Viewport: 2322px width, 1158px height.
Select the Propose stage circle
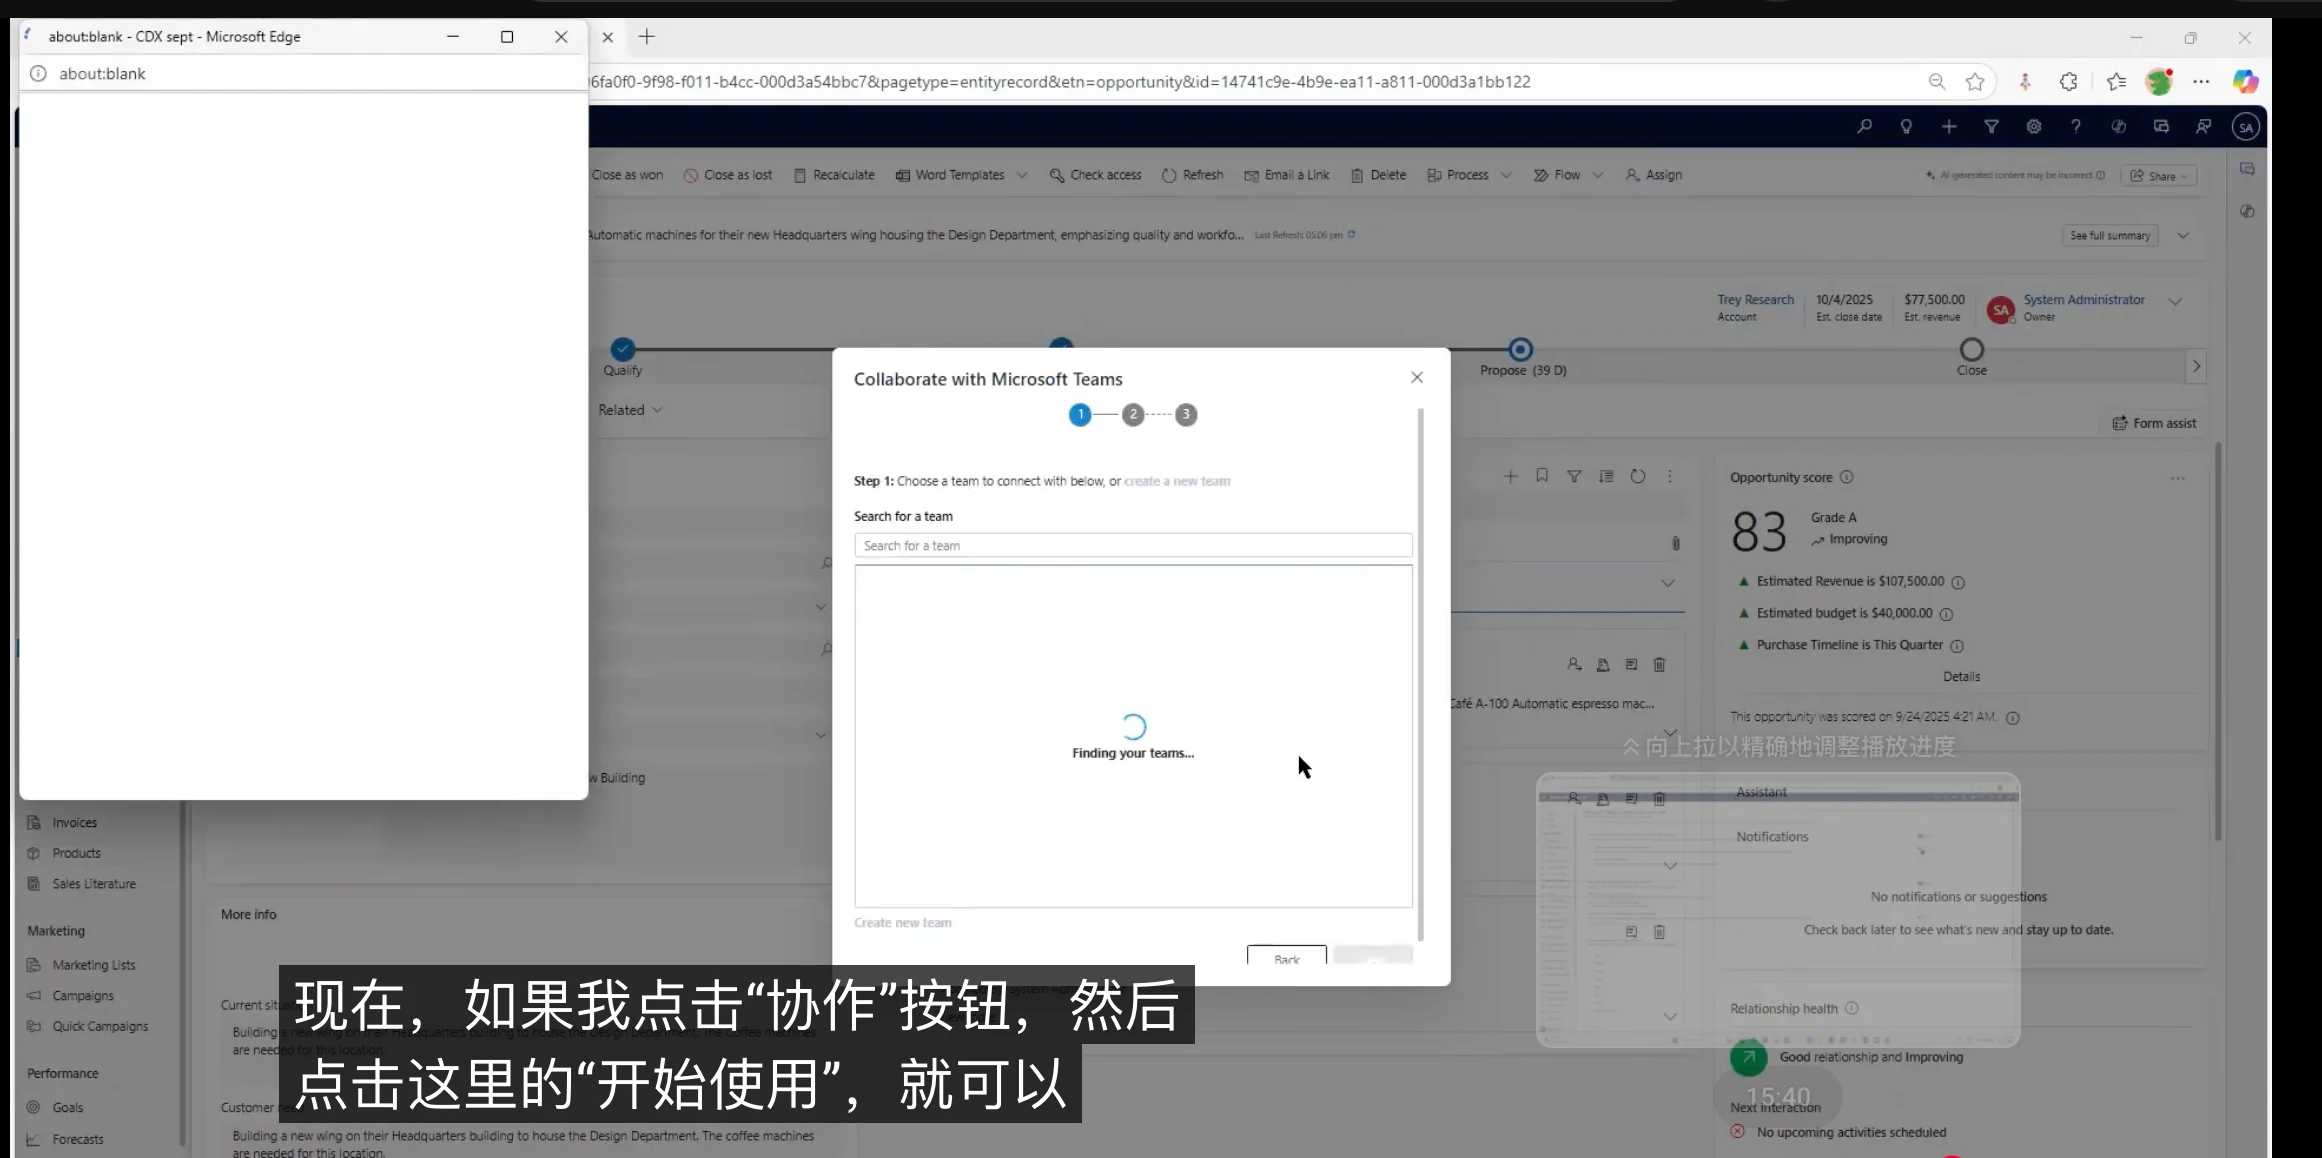[1520, 349]
